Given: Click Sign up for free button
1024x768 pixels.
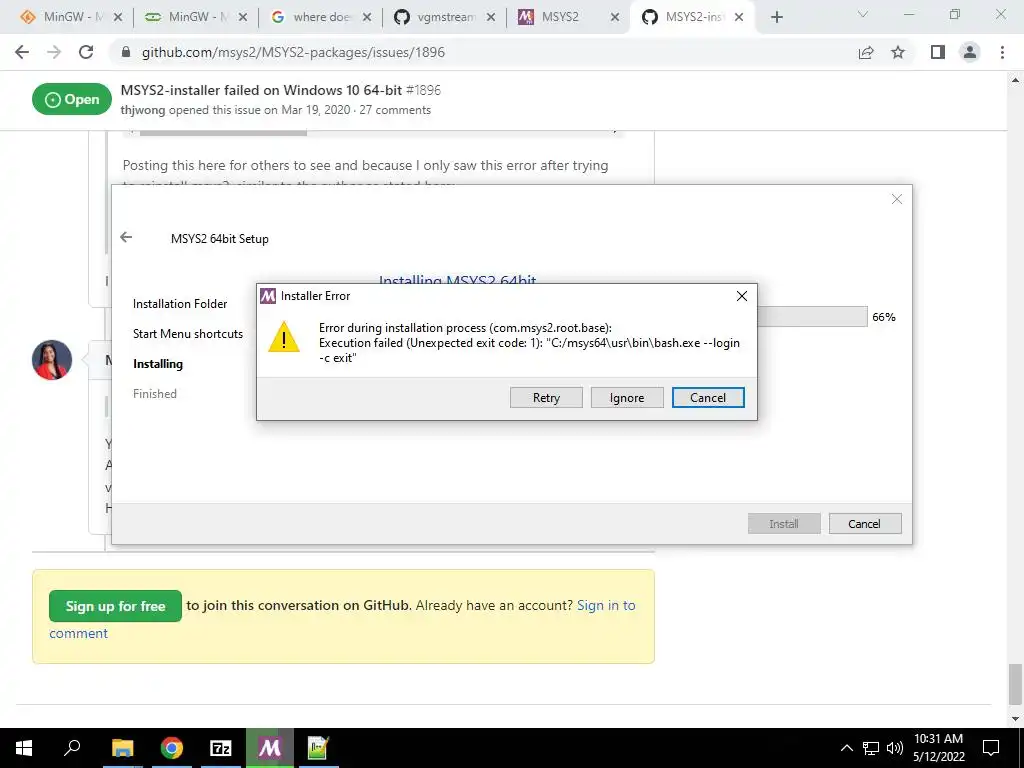Looking at the screenshot, I should pos(116,606).
